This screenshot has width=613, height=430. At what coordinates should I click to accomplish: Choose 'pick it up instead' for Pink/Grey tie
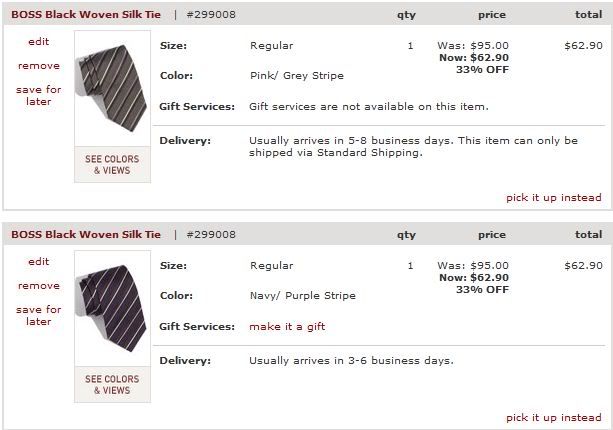(554, 198)
